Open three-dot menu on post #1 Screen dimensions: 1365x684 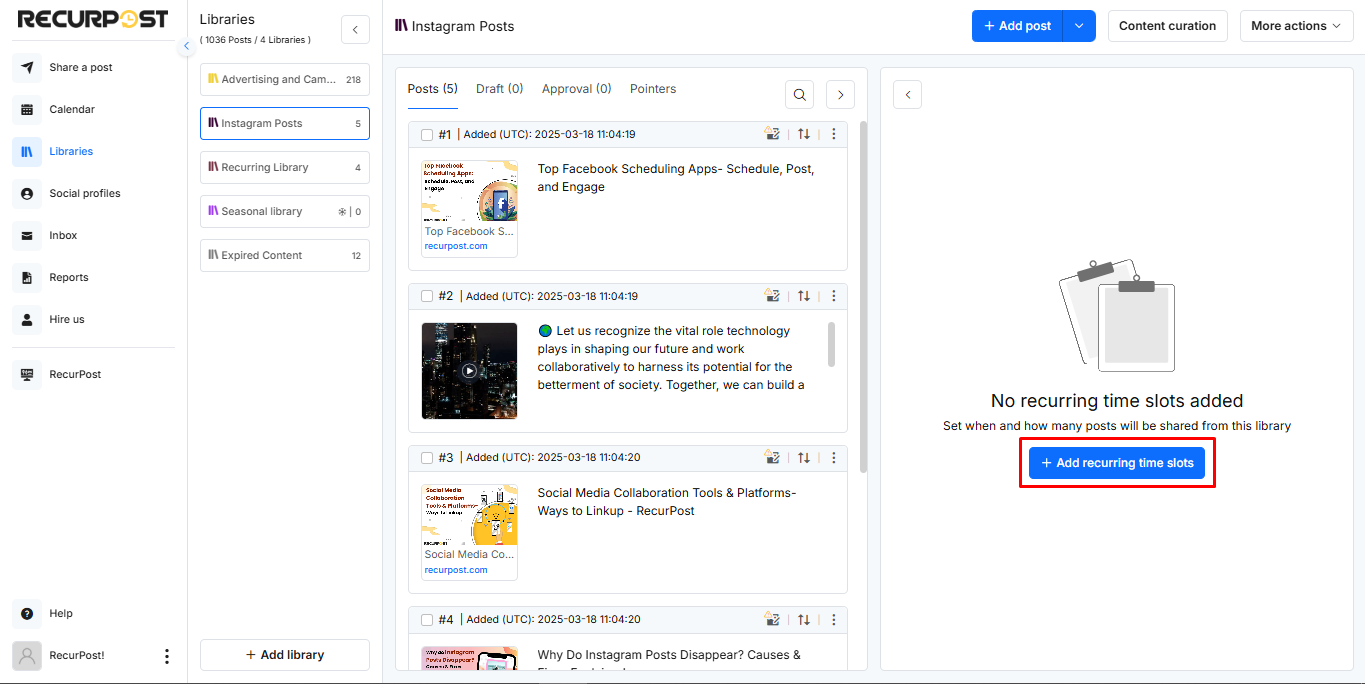point(834,134)
